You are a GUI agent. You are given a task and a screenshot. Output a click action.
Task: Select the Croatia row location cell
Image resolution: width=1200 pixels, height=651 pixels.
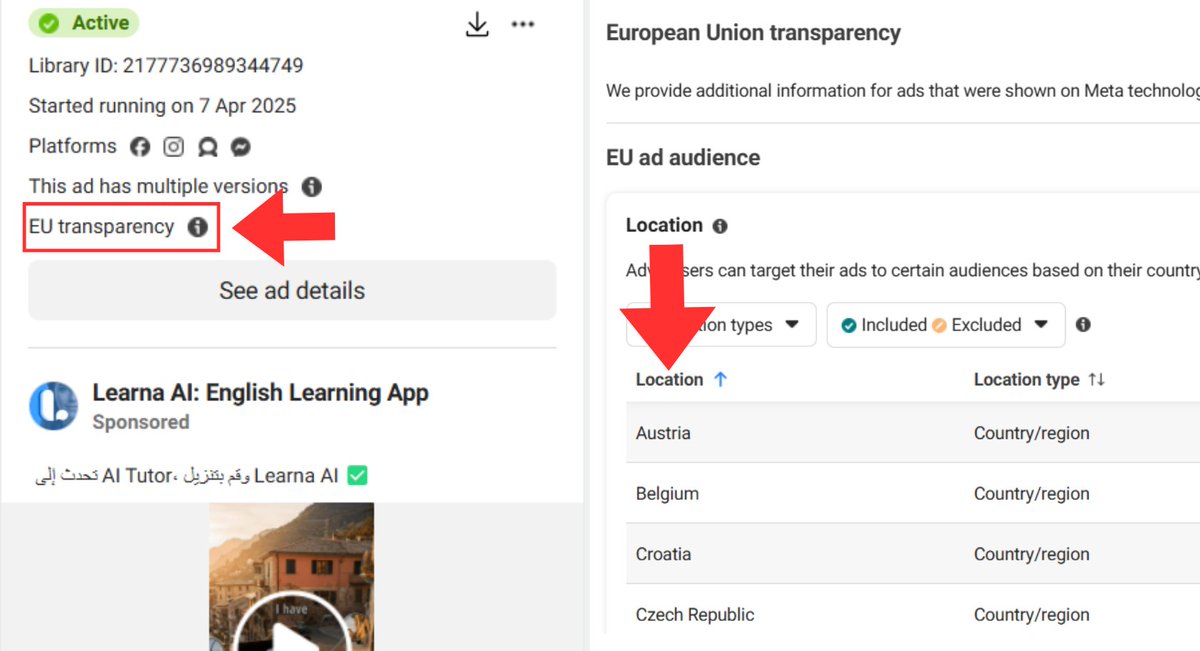pyautogui.click(x=663, y=554)
